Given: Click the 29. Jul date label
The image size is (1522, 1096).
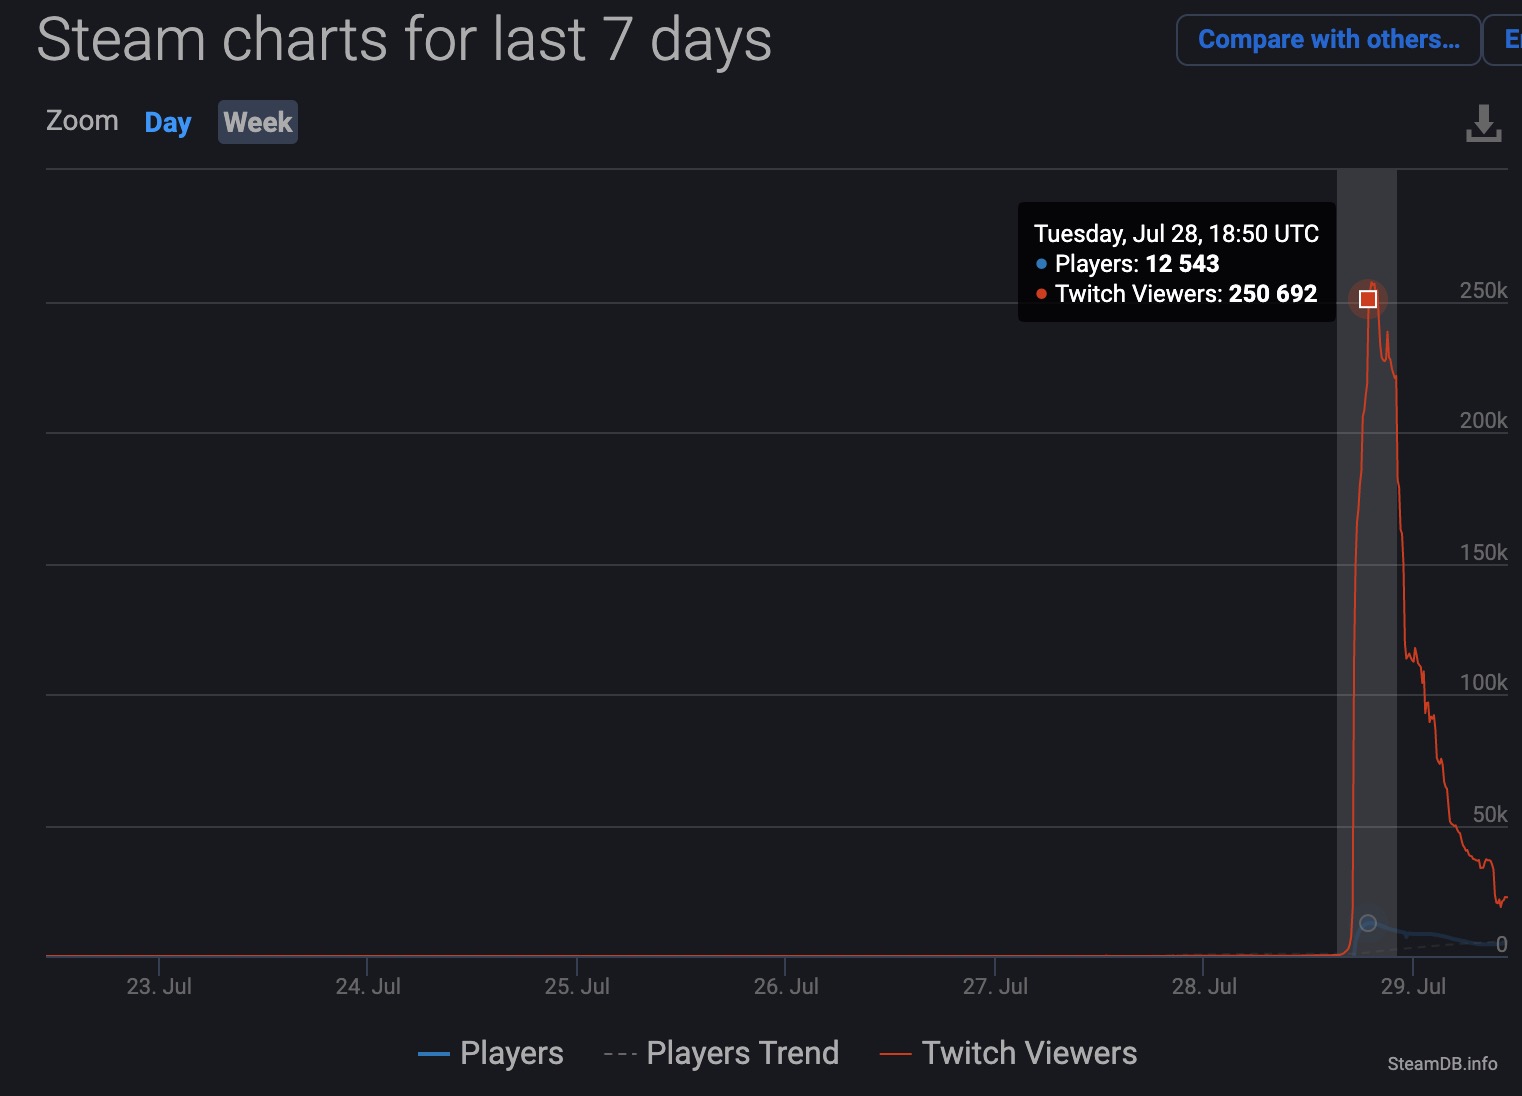Looking at the screenshot, I should (x=1413, y=986).
